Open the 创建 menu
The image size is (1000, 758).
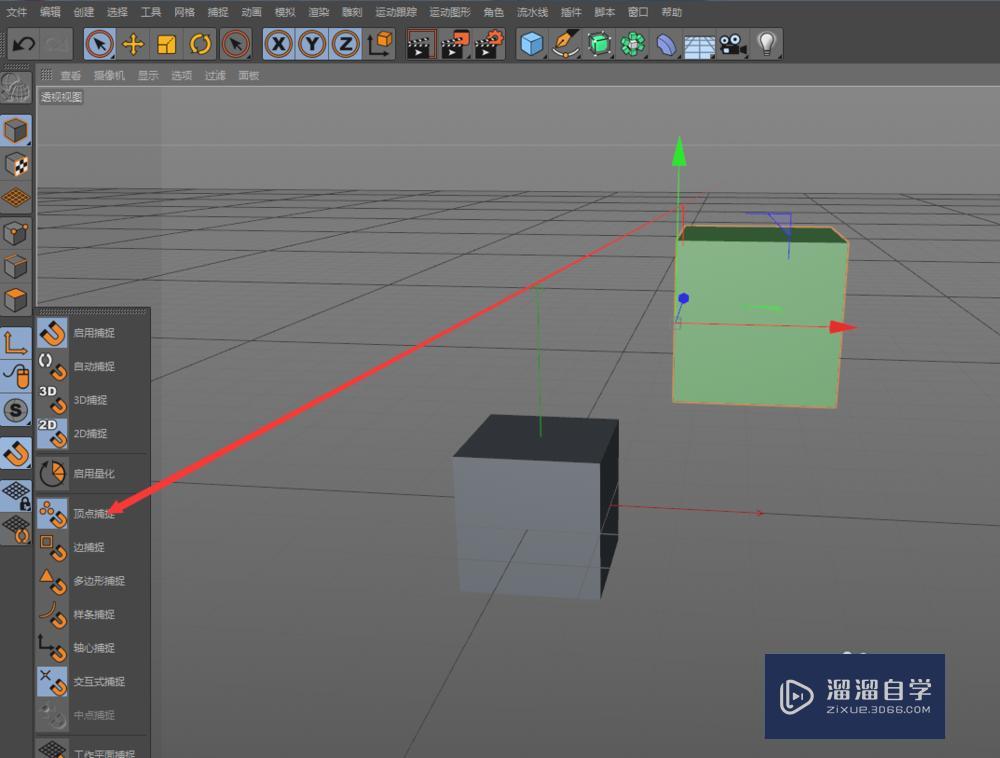pyautogui.click(x=84, y=11)
